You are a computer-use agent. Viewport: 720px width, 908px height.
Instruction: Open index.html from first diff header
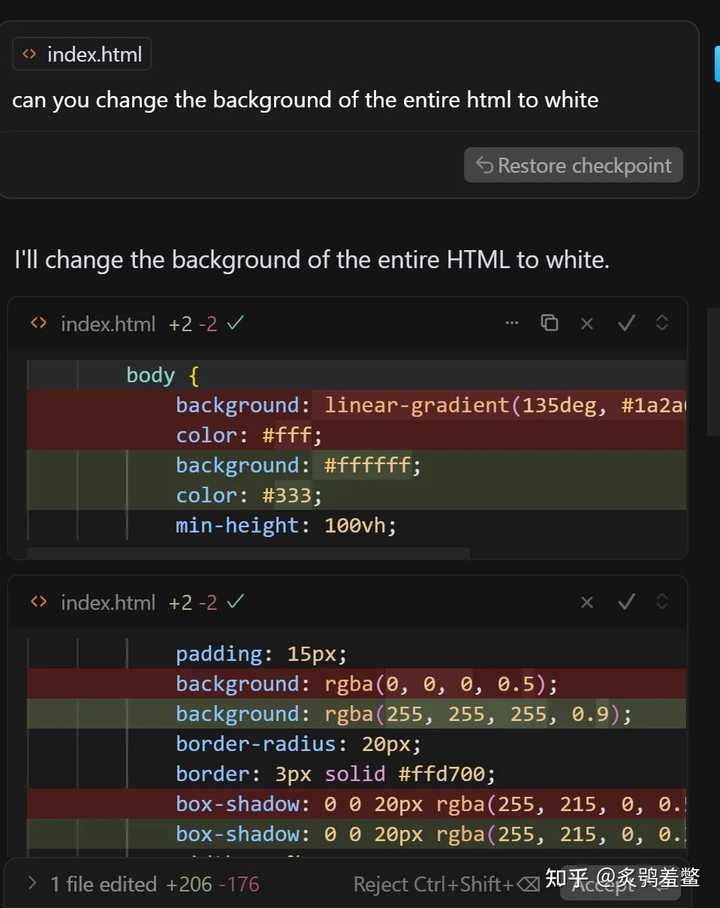[107, 324]
